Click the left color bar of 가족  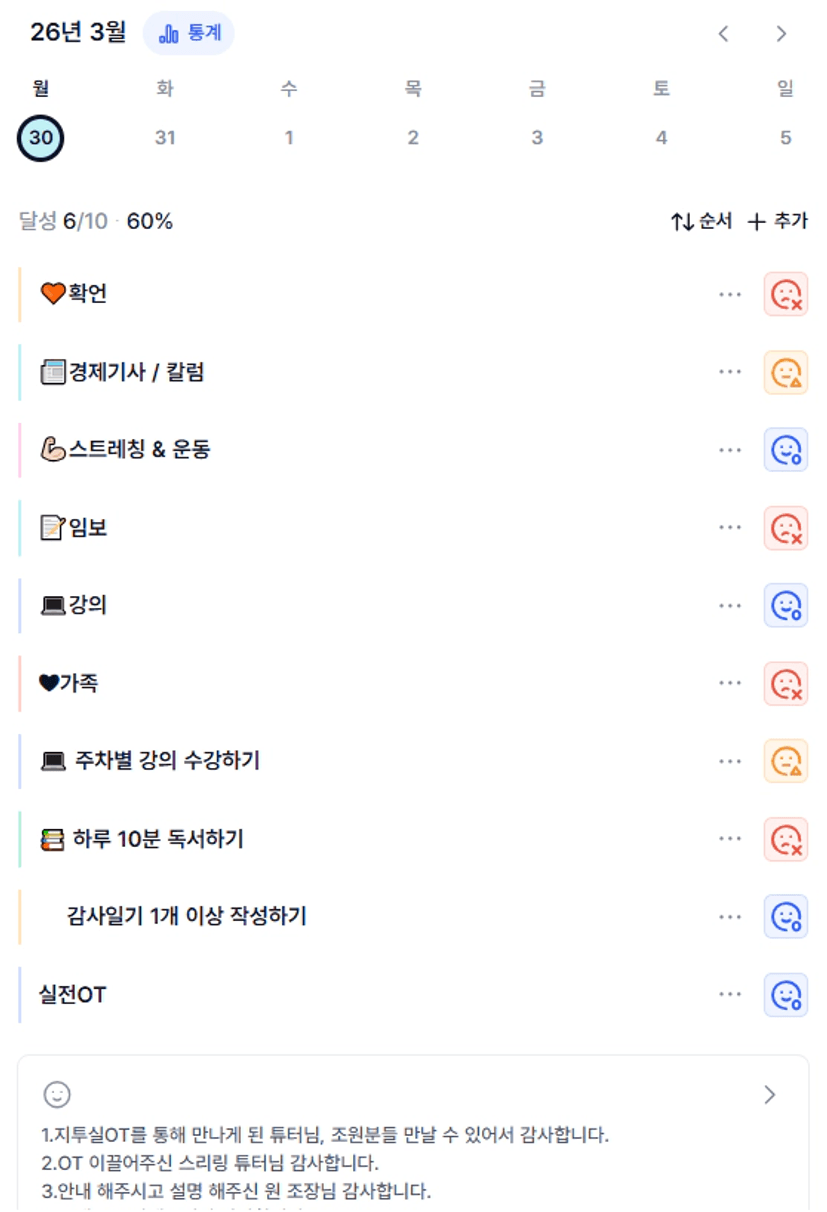(20, 684)
